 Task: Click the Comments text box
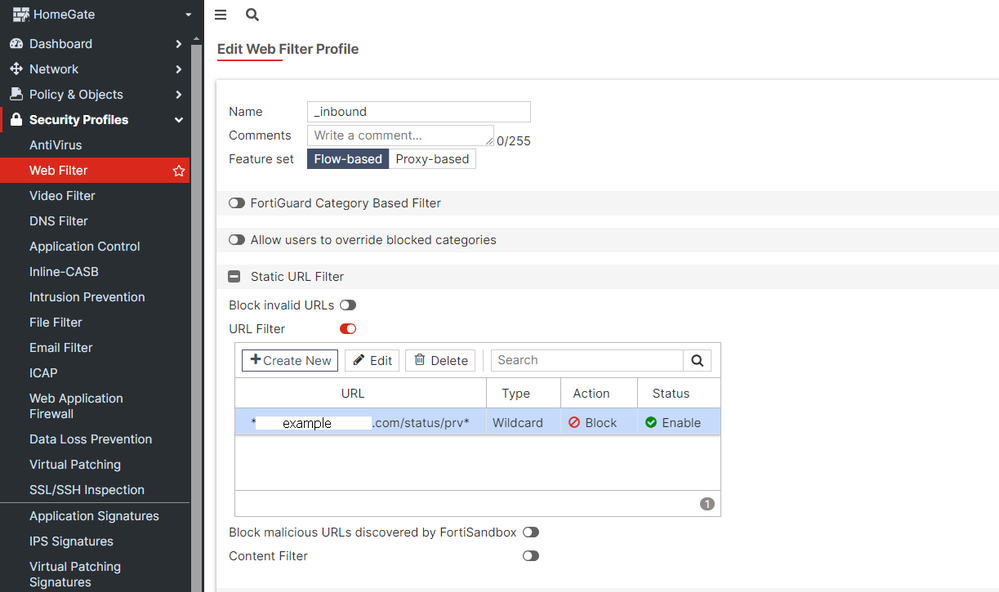(400, 135)
